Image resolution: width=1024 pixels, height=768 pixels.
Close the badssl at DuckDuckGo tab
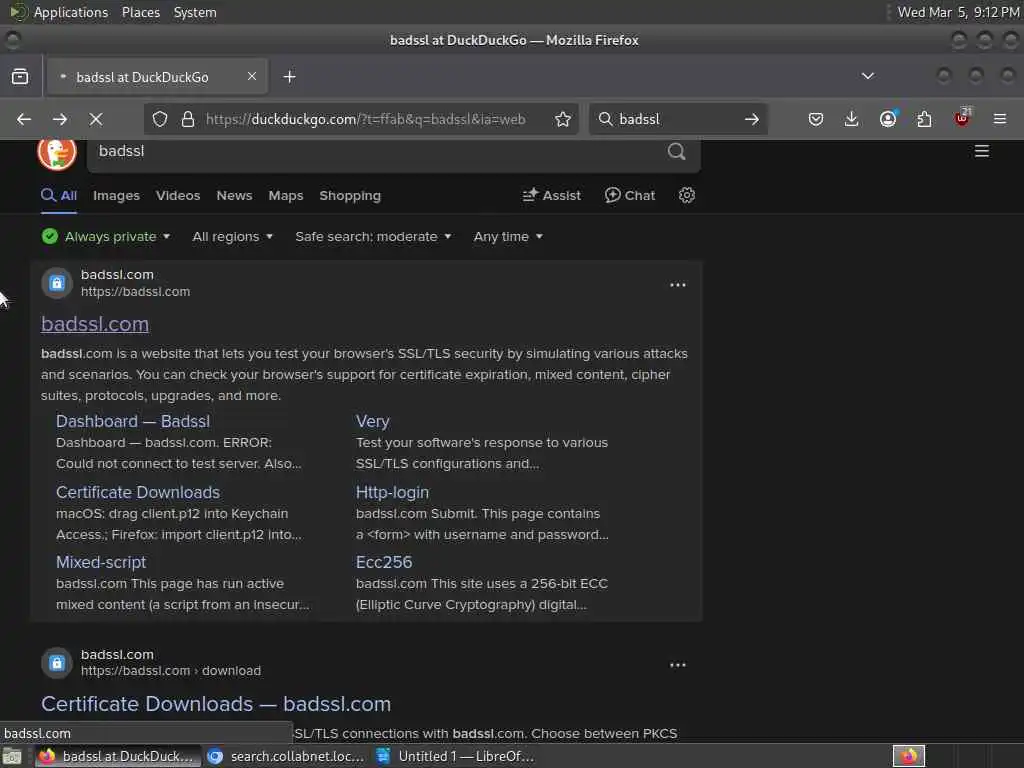(252, 76)
